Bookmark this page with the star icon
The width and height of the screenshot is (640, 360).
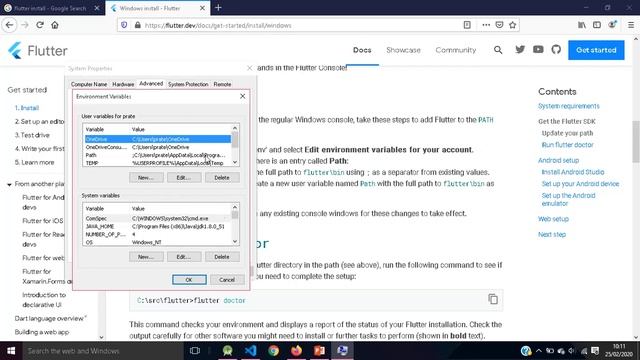(x=513, y=25)
